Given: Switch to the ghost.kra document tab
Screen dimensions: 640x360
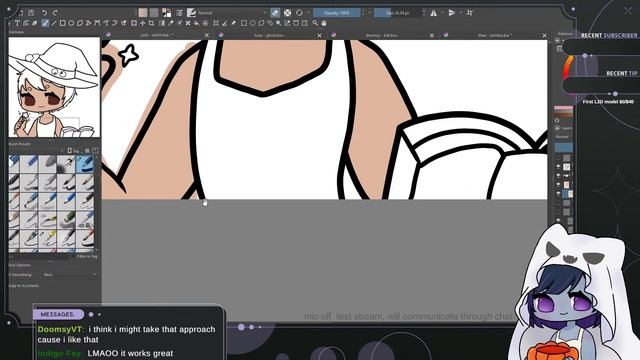Looking at the screenshot, I should pyautogui.click(x=269, y=36).
